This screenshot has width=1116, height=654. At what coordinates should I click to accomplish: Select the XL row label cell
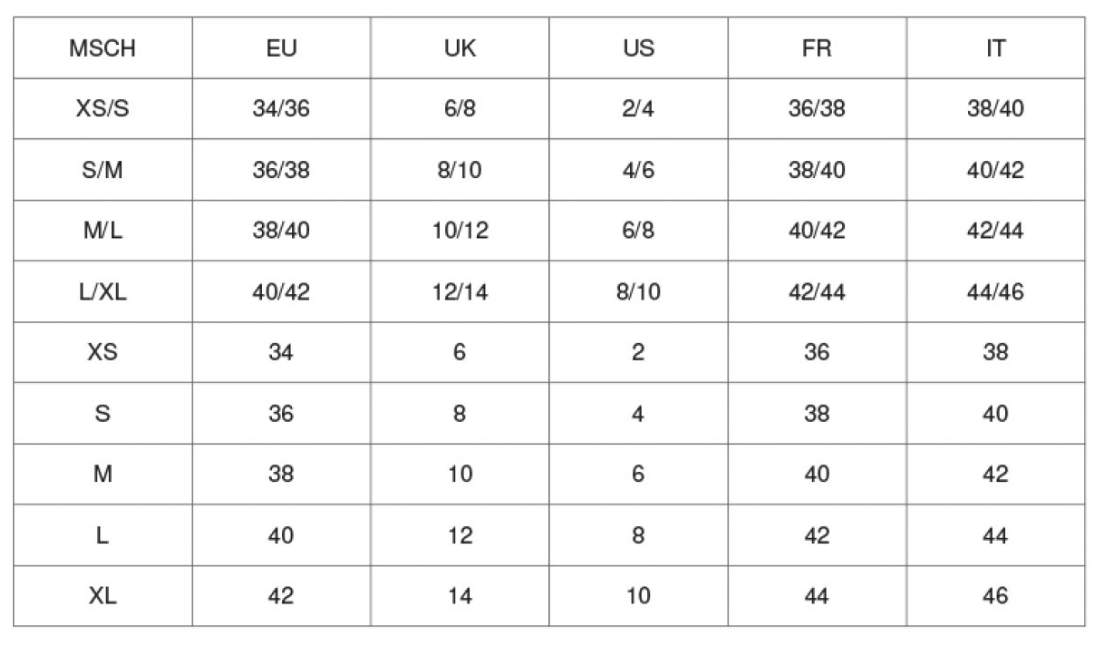[x=102, y=596]
